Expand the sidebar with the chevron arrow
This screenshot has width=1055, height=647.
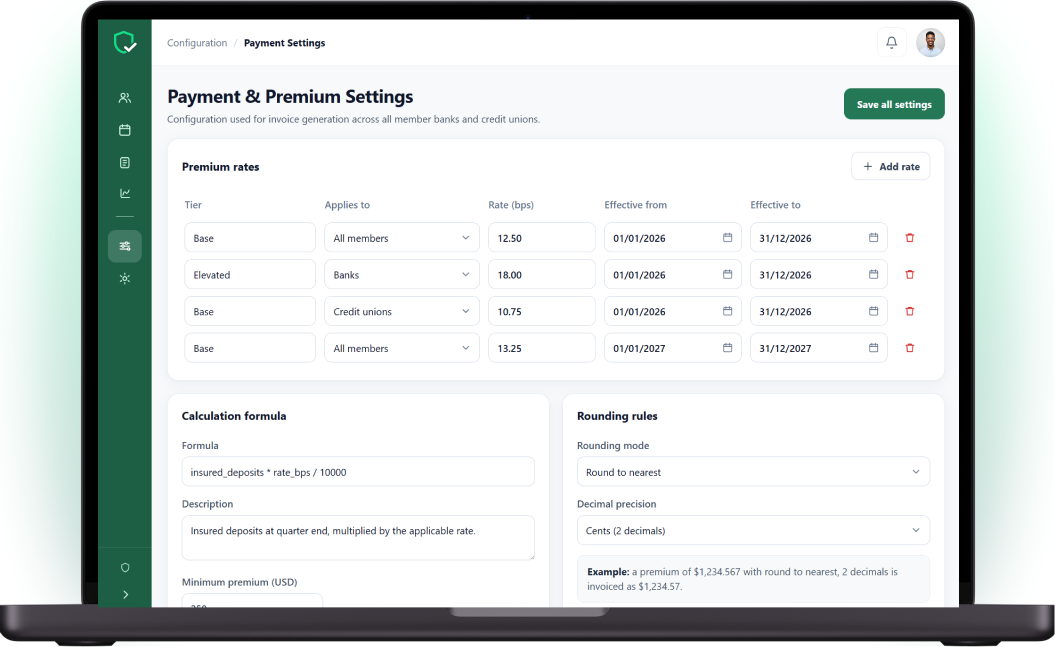coord(125,595)
